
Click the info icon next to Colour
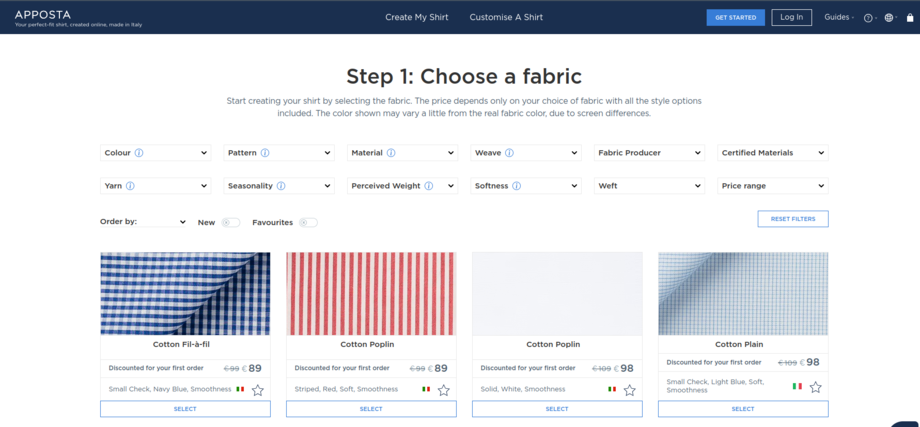click(139, 153)
